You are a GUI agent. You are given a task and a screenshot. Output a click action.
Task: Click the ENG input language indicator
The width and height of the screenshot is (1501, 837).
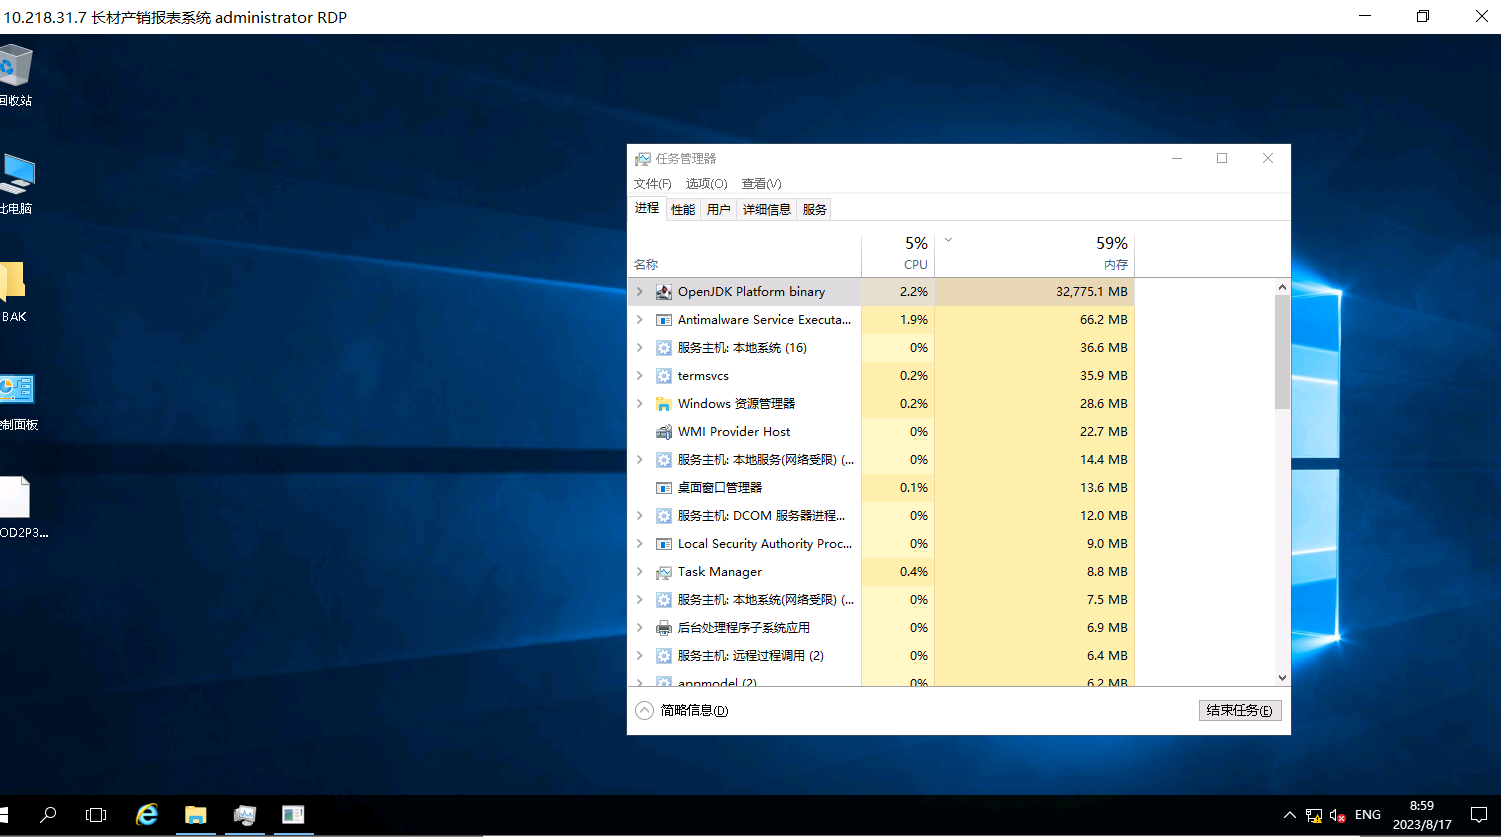pyautogui.click(x=1368, y=815)
